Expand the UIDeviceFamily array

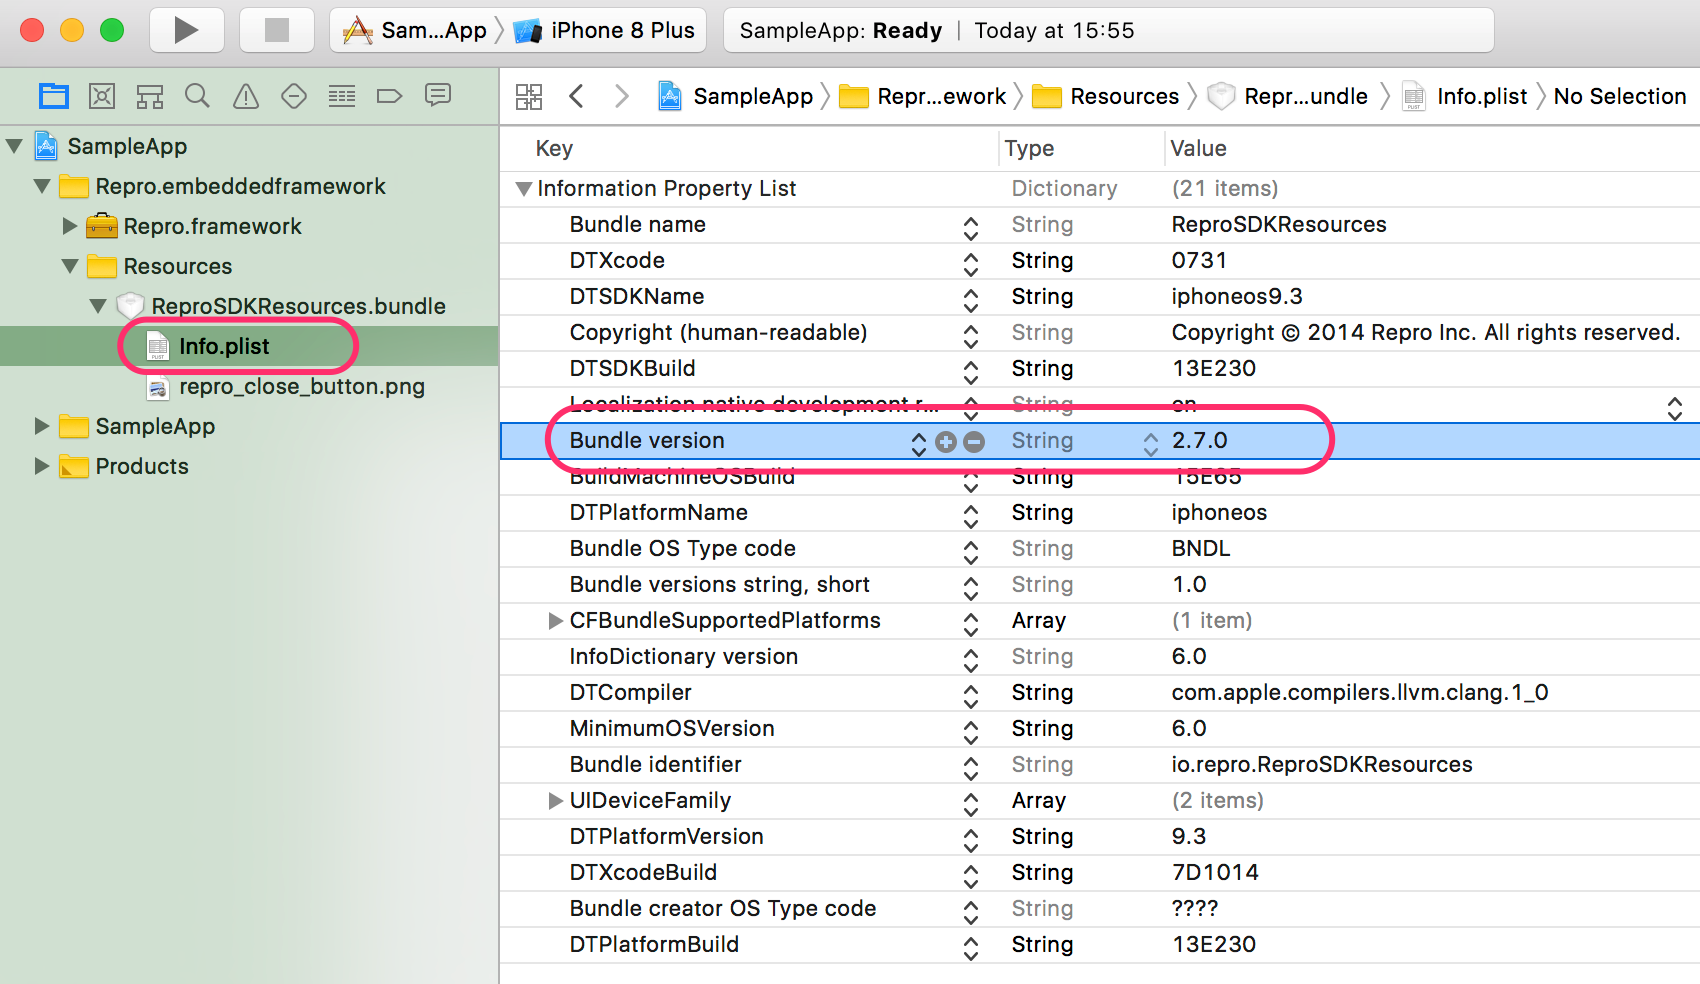pyautogui.click(x=556, y=801)
